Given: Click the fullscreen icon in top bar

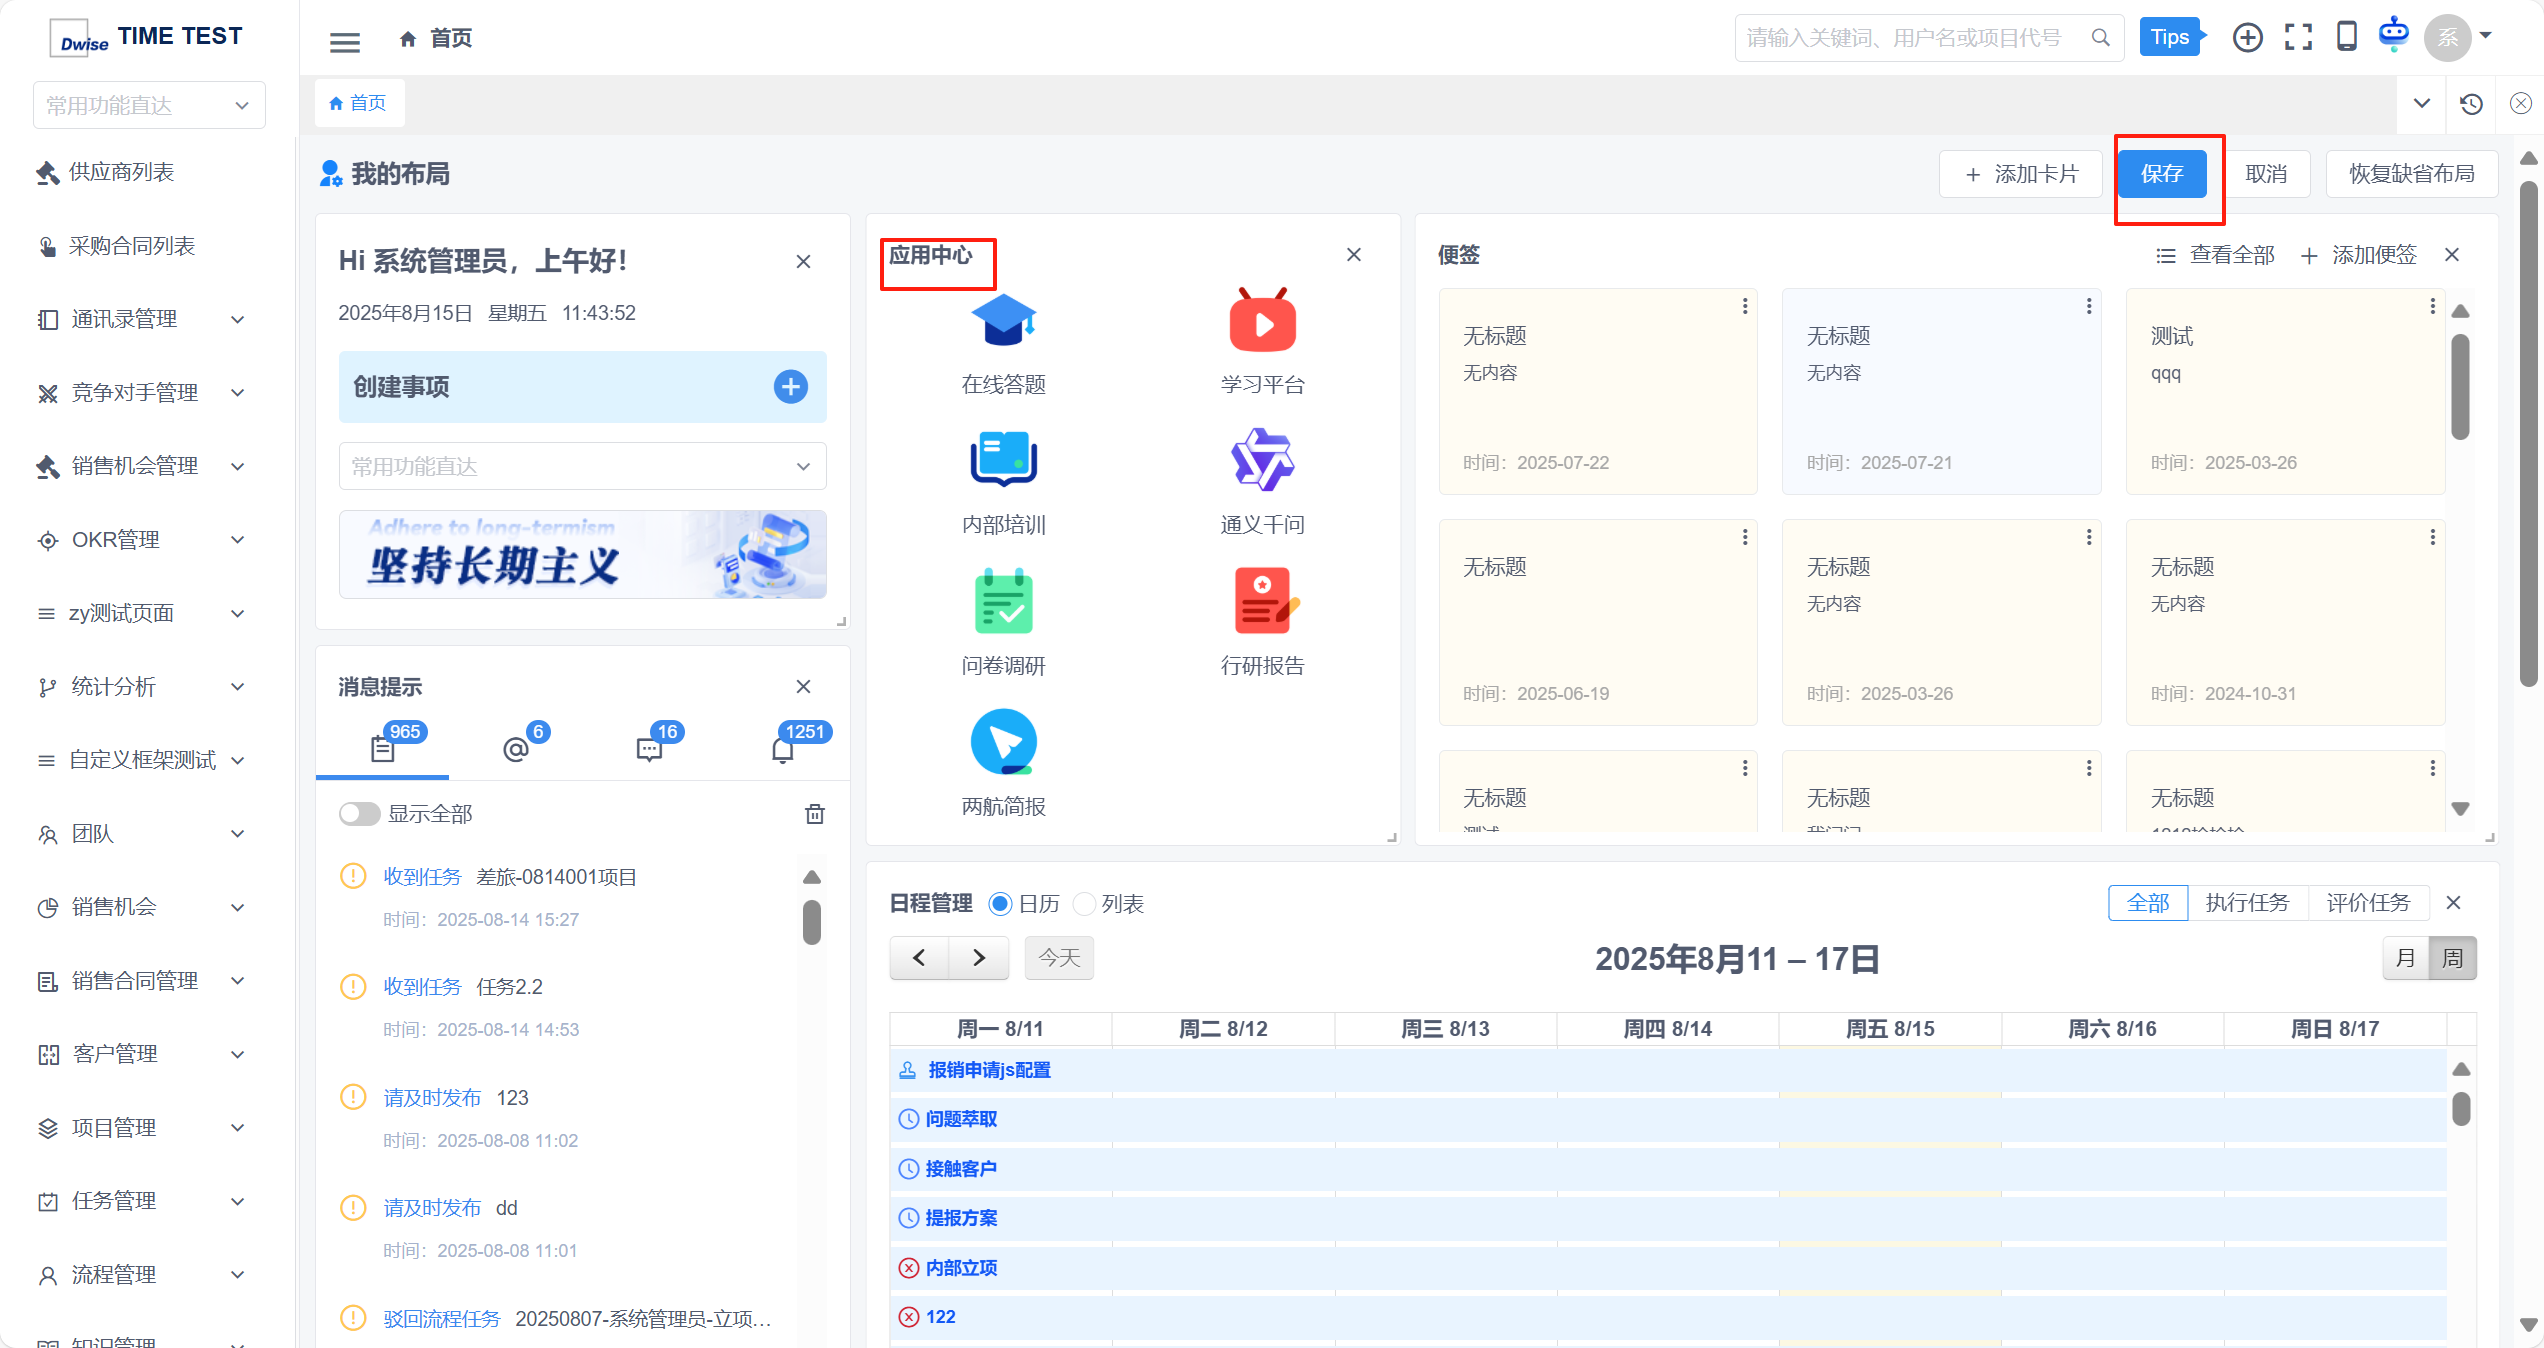Looking at the screenshot, I should 2298,38.
